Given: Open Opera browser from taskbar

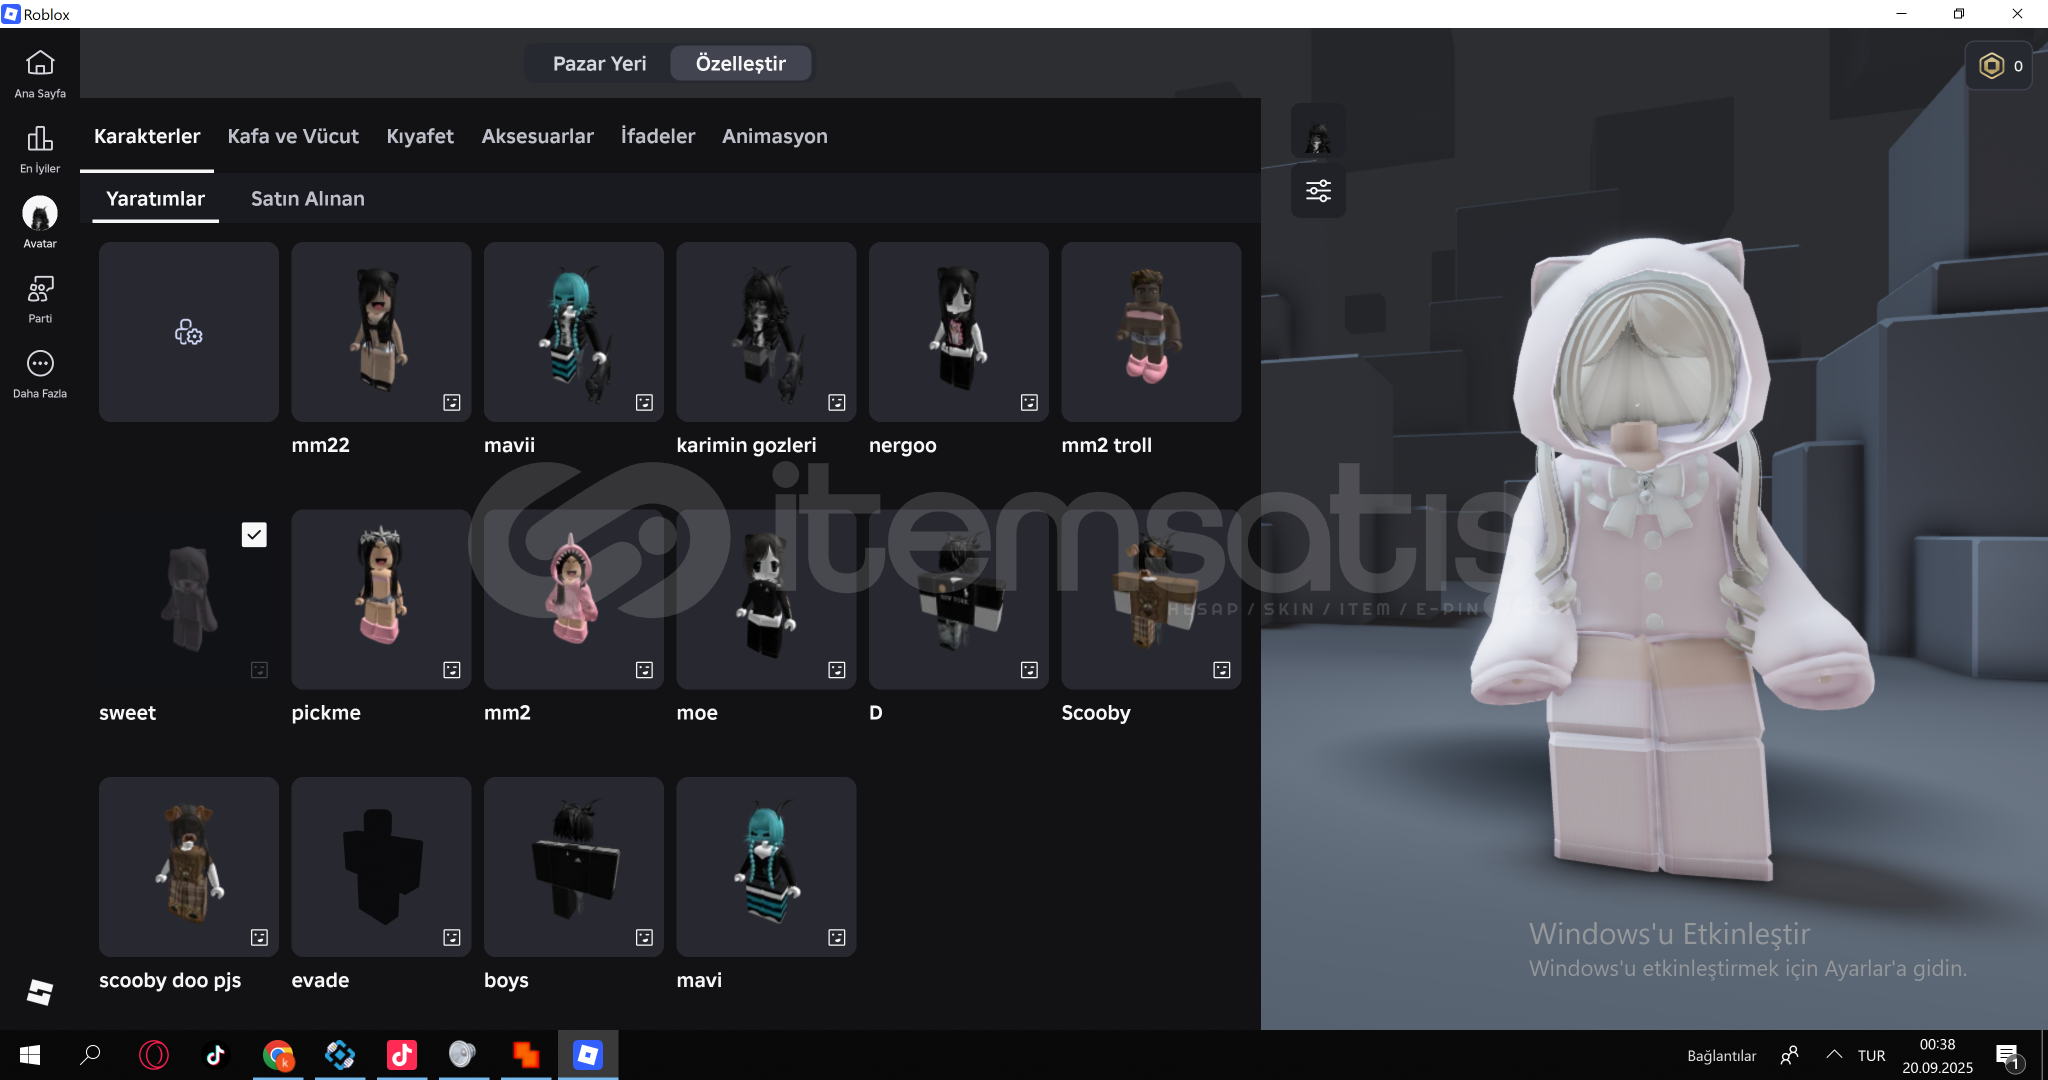Looking at the screenshot, I should [x=154, y=1055].
